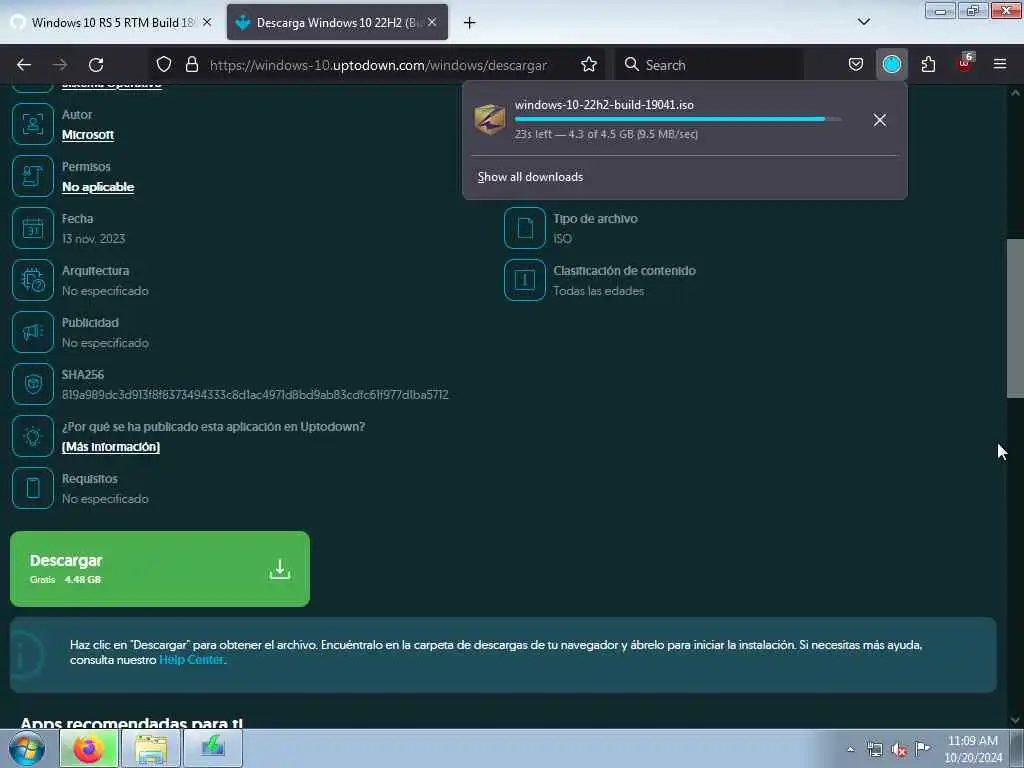
Task: Reload the current page
Action: 96,65
